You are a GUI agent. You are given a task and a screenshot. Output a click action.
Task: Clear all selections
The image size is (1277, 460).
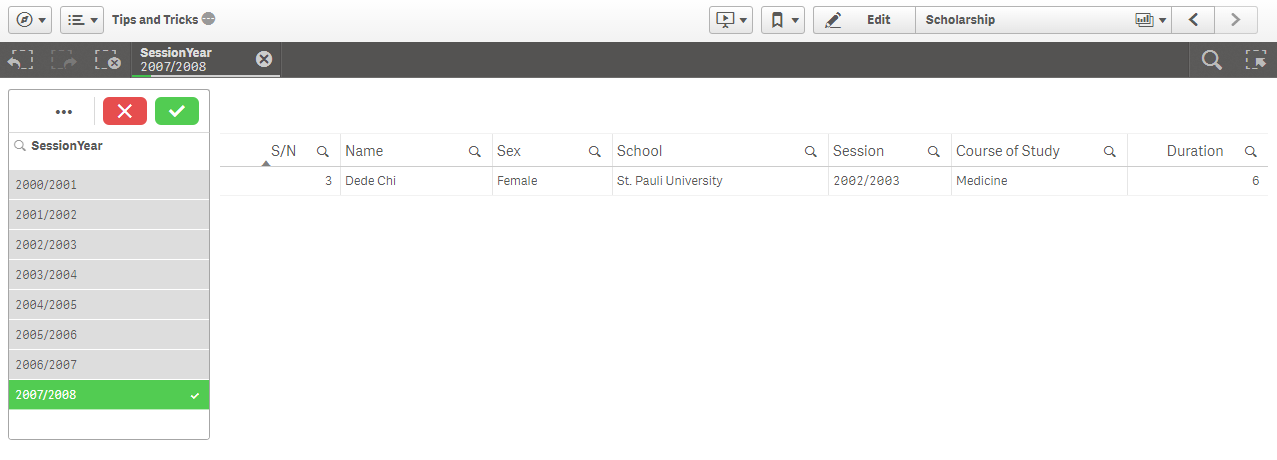pos(107,60)
